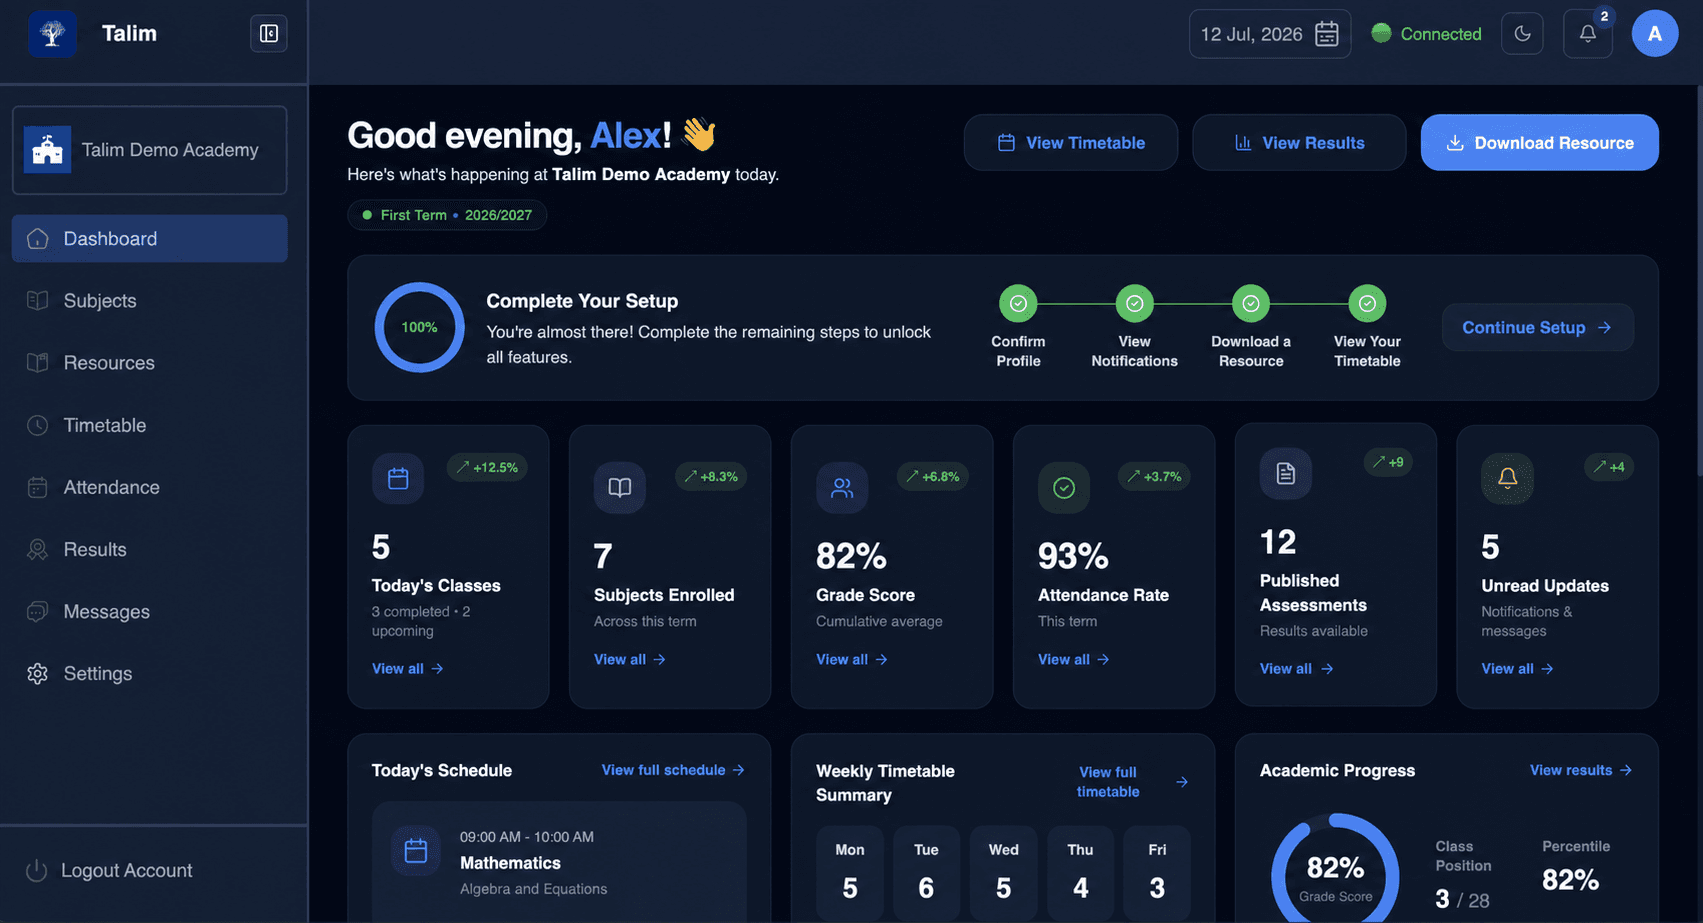Click the 100% setup progress ring
The width and height of the screenshot is (1703, 923).
tap(420, 327)
